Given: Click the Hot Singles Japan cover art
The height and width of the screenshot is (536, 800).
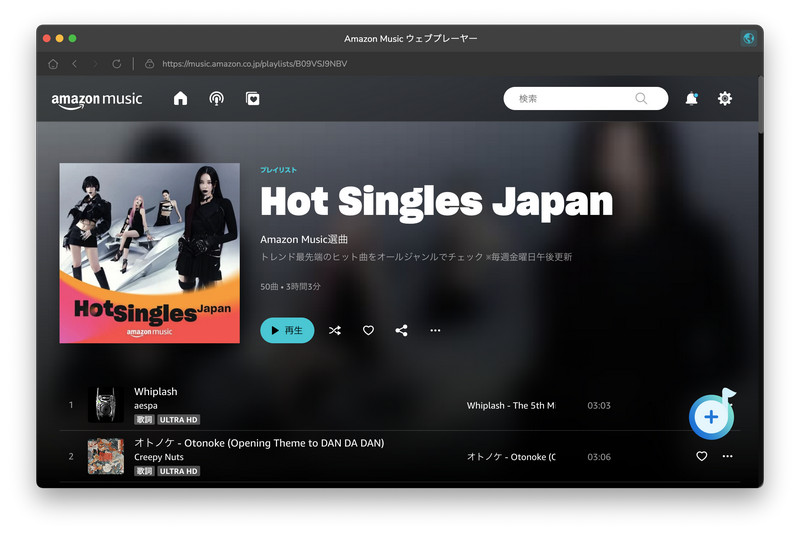Looking at the screenshot, I should click(149, 253).
